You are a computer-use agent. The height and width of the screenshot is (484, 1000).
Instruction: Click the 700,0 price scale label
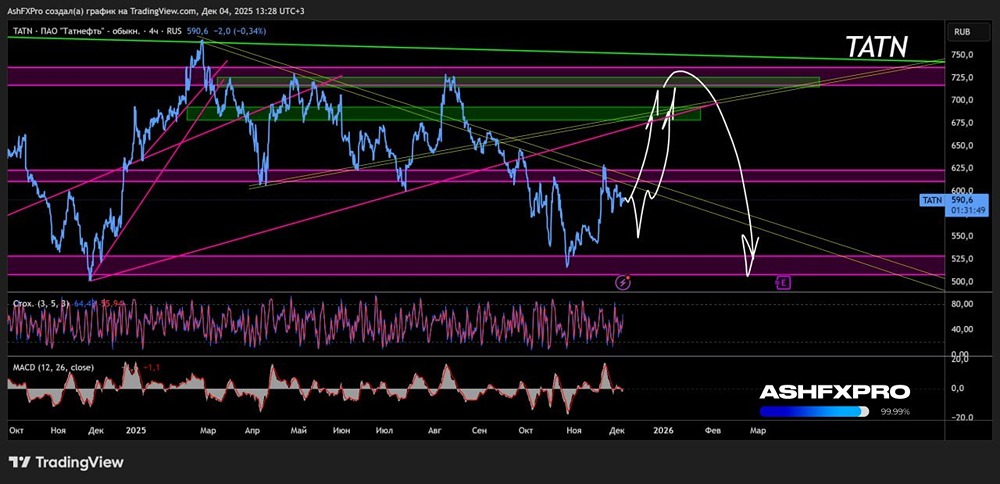click(x=964, y=100)
